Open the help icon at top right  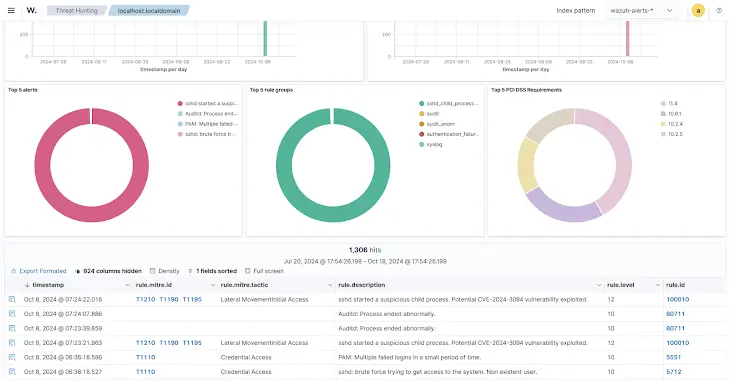click(719, 10)
